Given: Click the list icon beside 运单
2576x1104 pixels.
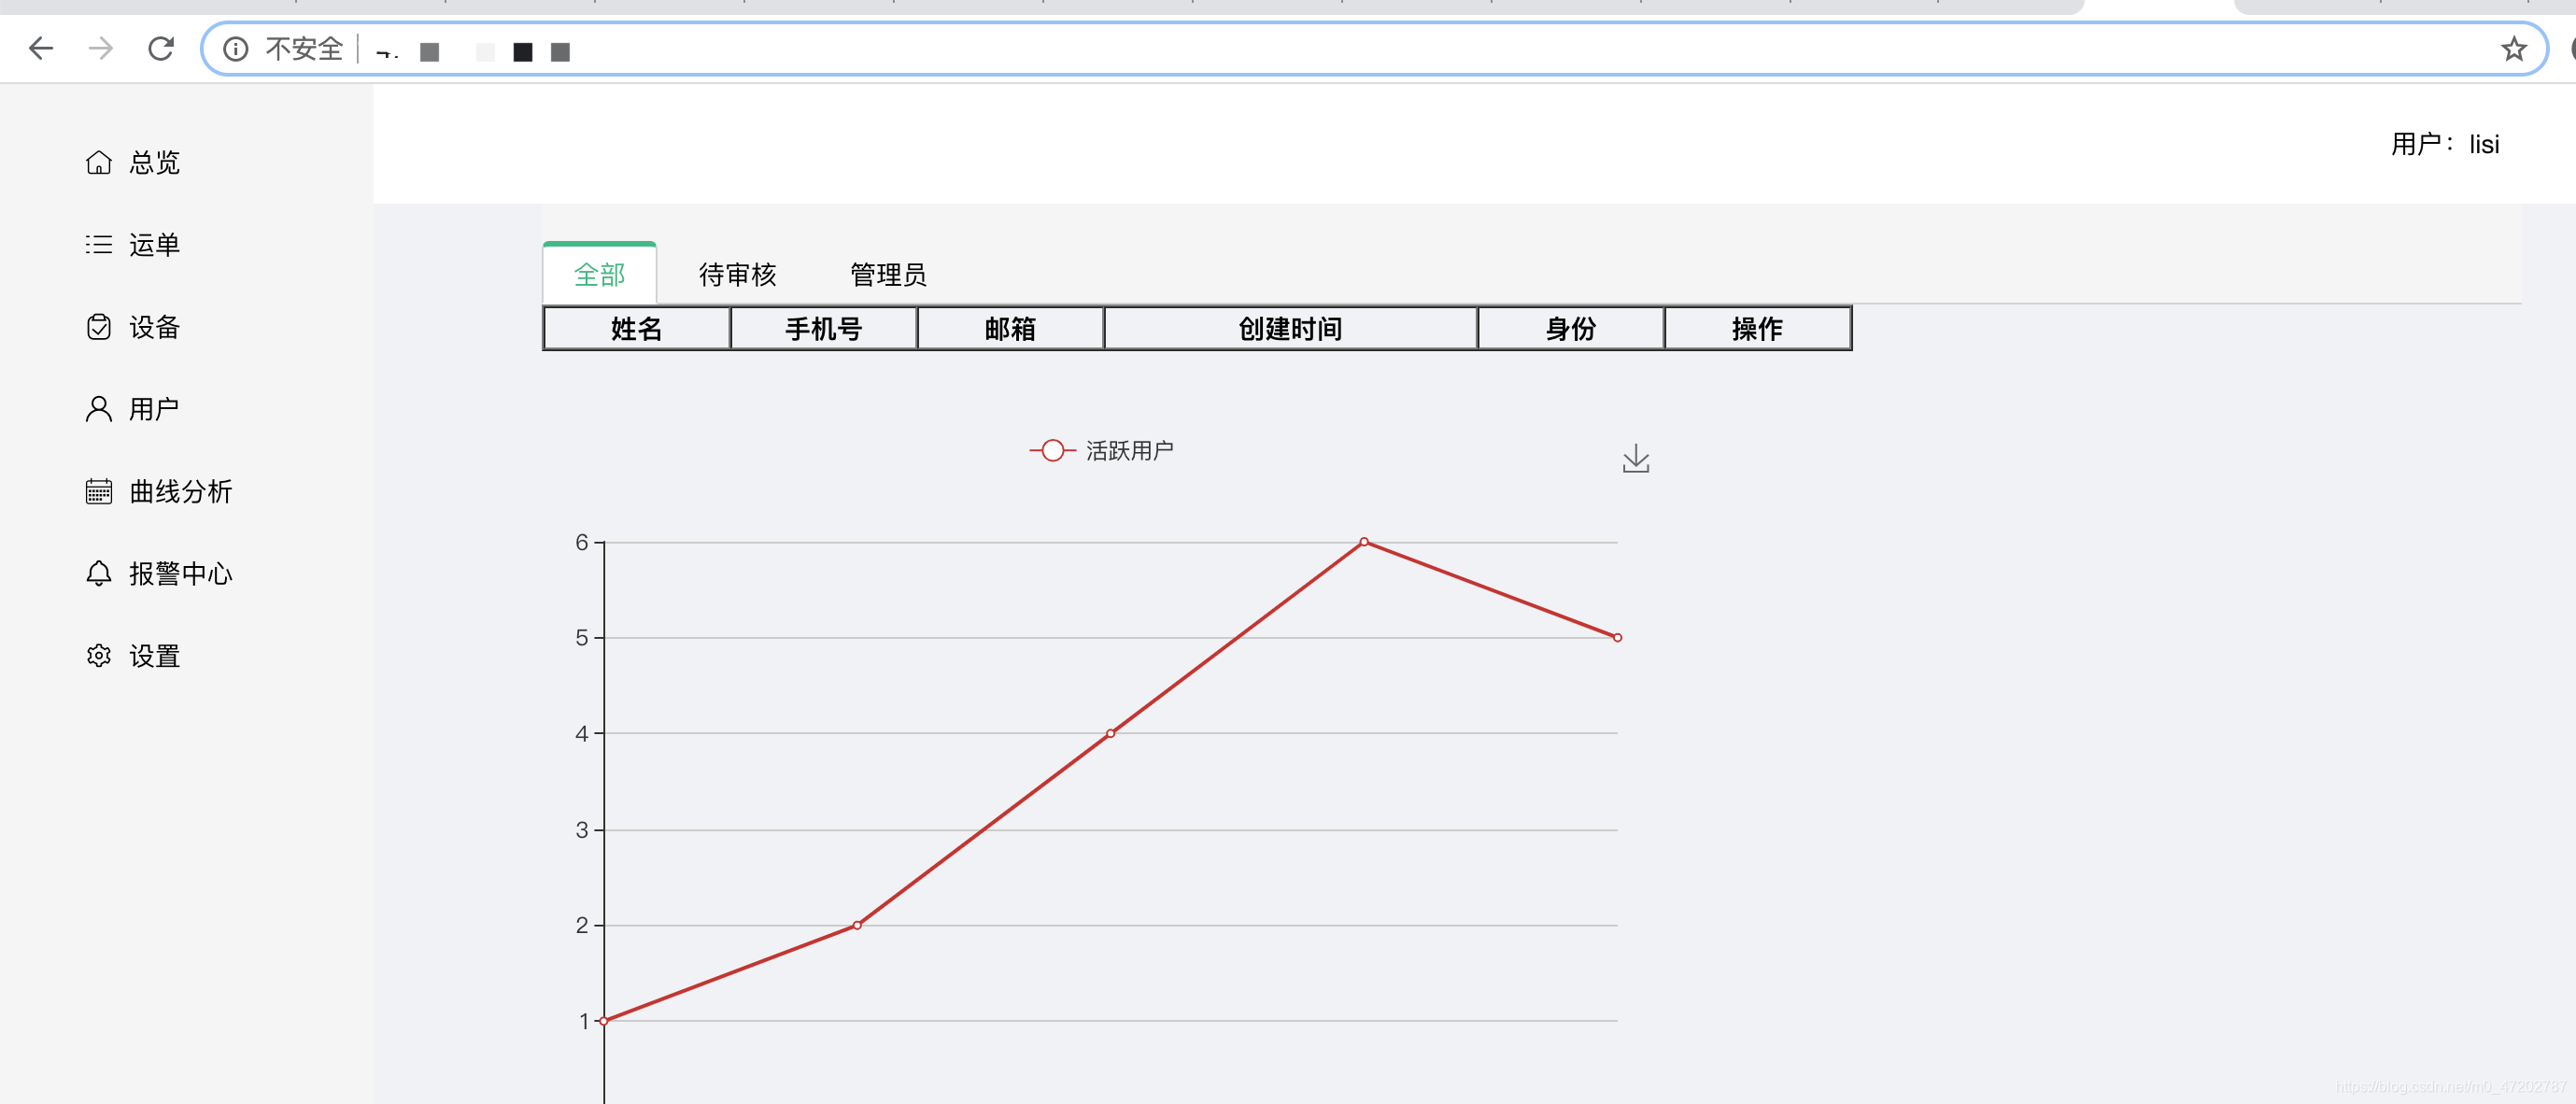Looking at the screenshot, I should [99, 244].
